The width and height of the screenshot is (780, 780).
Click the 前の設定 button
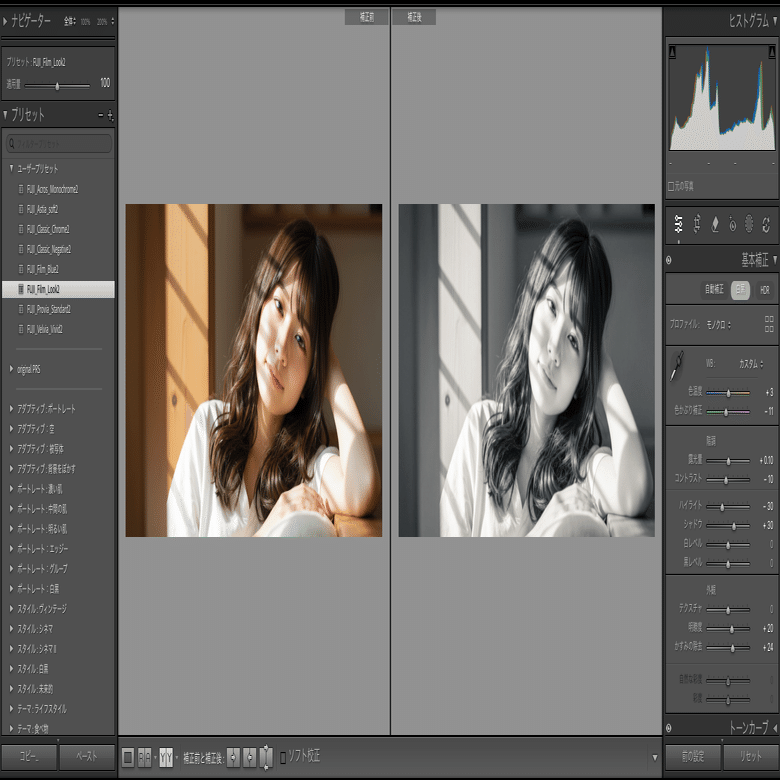pyautogui.click(x=693, y=757)
